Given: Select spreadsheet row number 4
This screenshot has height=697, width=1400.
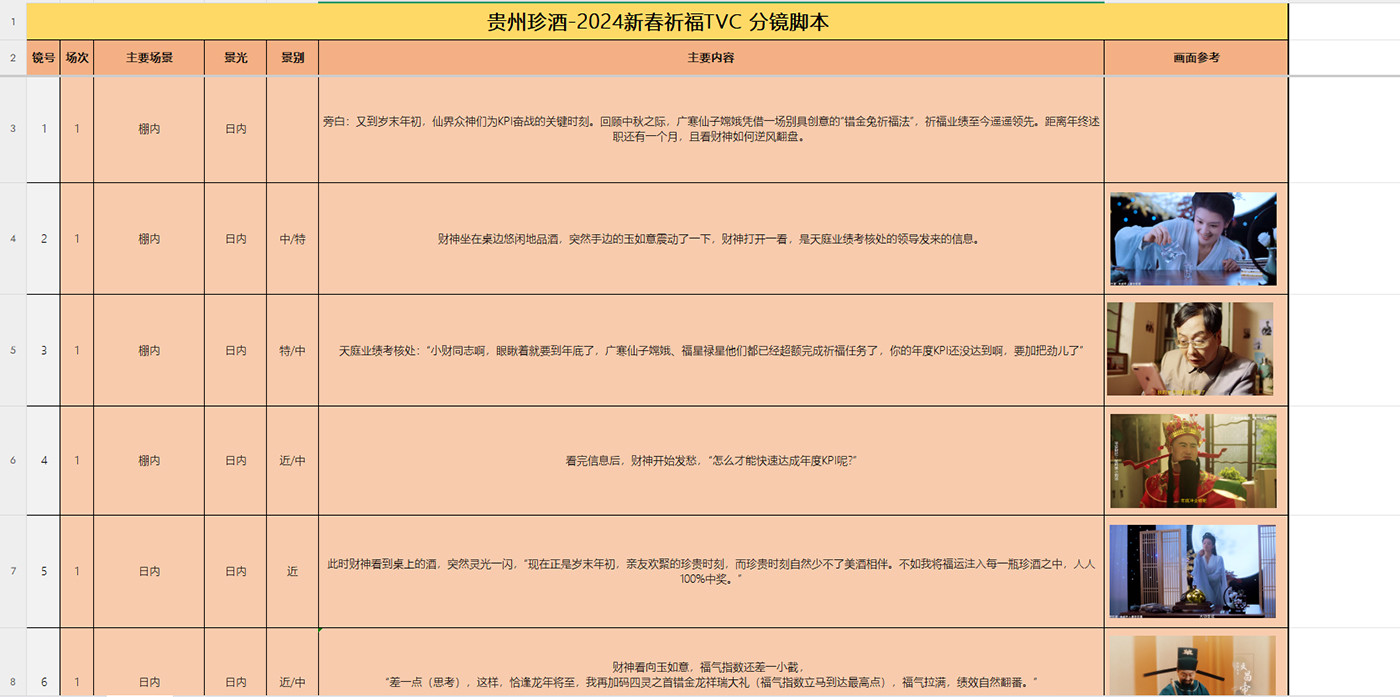Looking at the screenshot, I should [13, 239].
